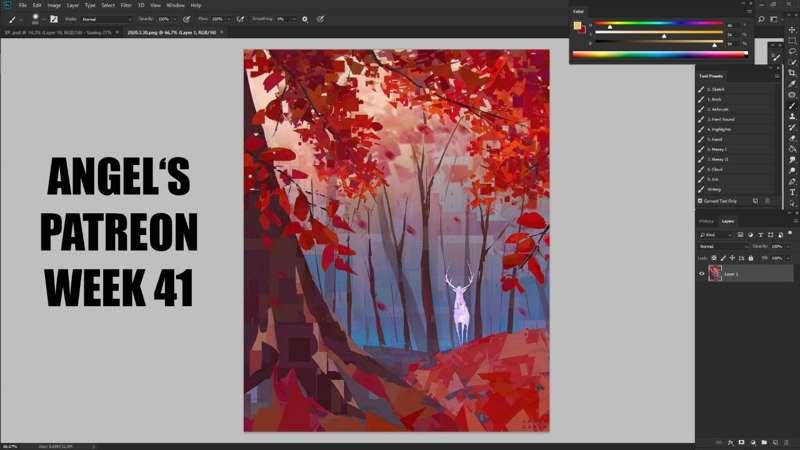The width and height of the screenshot is (800, 450).
Task: Open Opacity value dropdown in options bar
Action: point(174,19)
